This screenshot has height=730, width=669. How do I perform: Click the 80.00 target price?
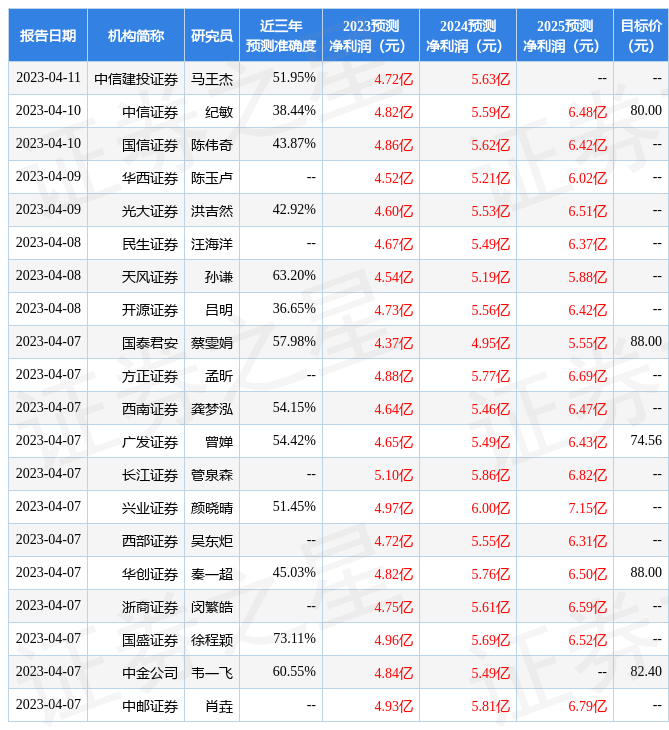[x=646, y=110]
